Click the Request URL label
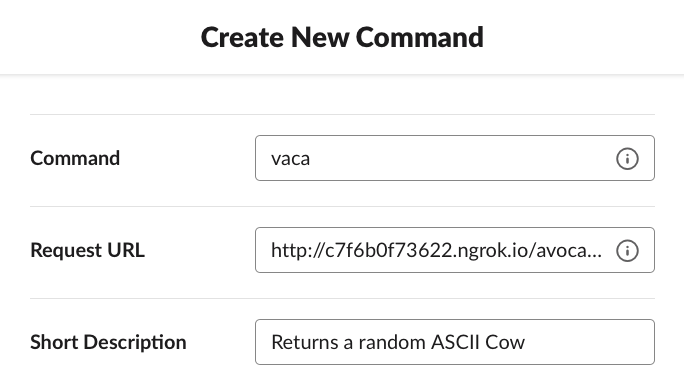The width and height of the screenshot is (684, 387). (x=87, y=250)
